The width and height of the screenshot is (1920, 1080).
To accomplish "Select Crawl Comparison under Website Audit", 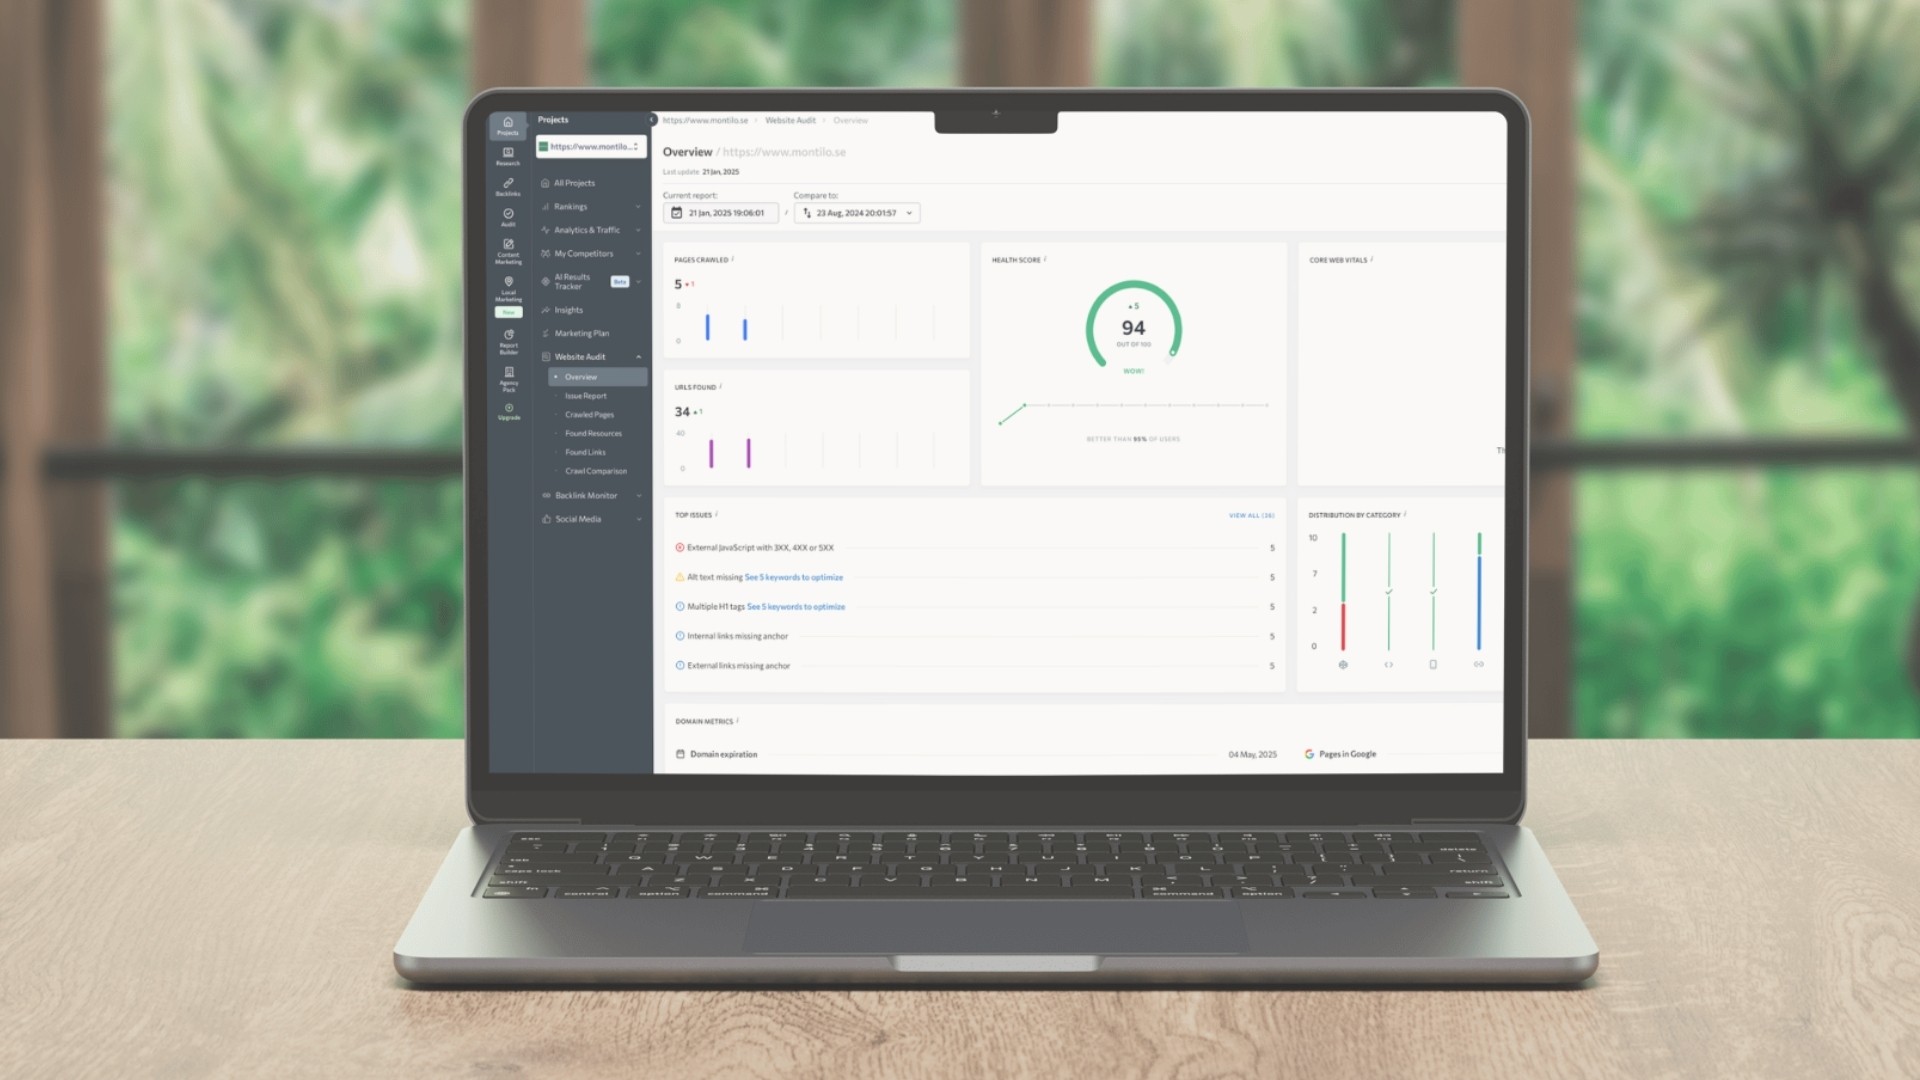I will [x=596, y=471].
